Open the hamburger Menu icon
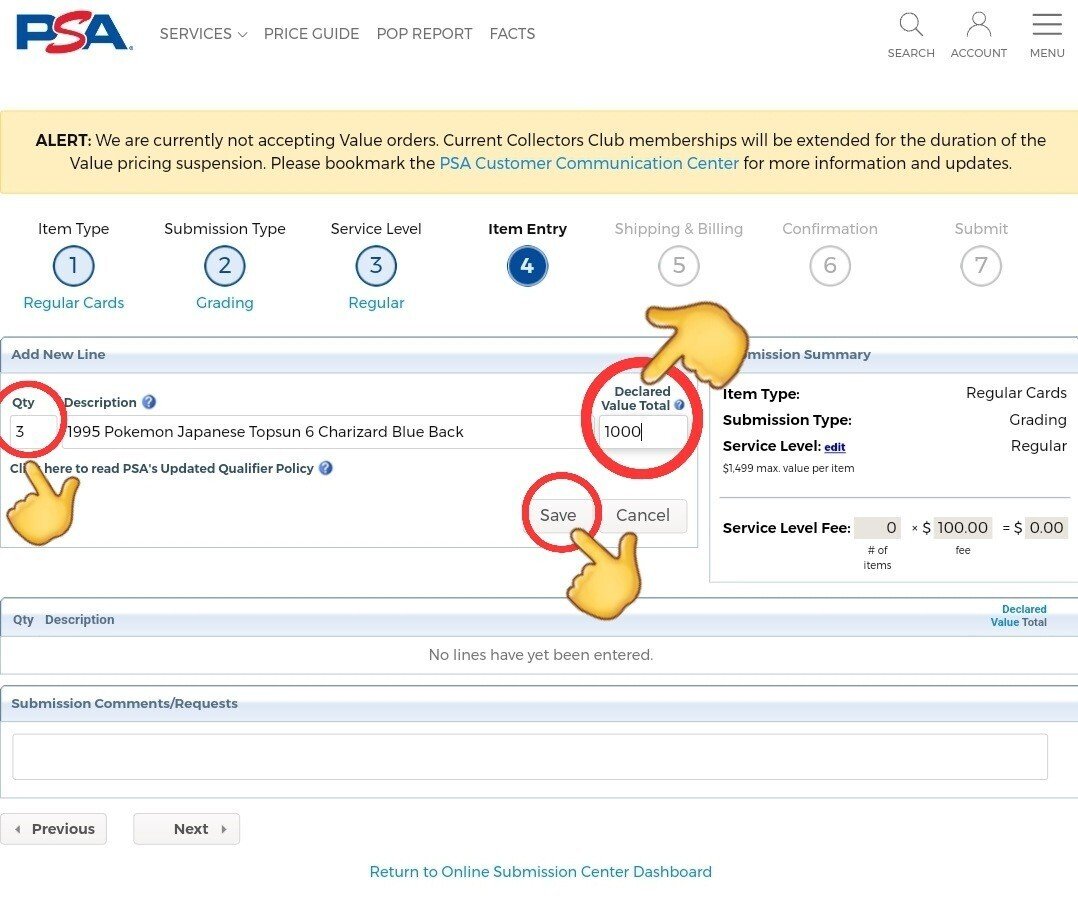This screenshot has height=908, width=1078. tap(1046, 24)
